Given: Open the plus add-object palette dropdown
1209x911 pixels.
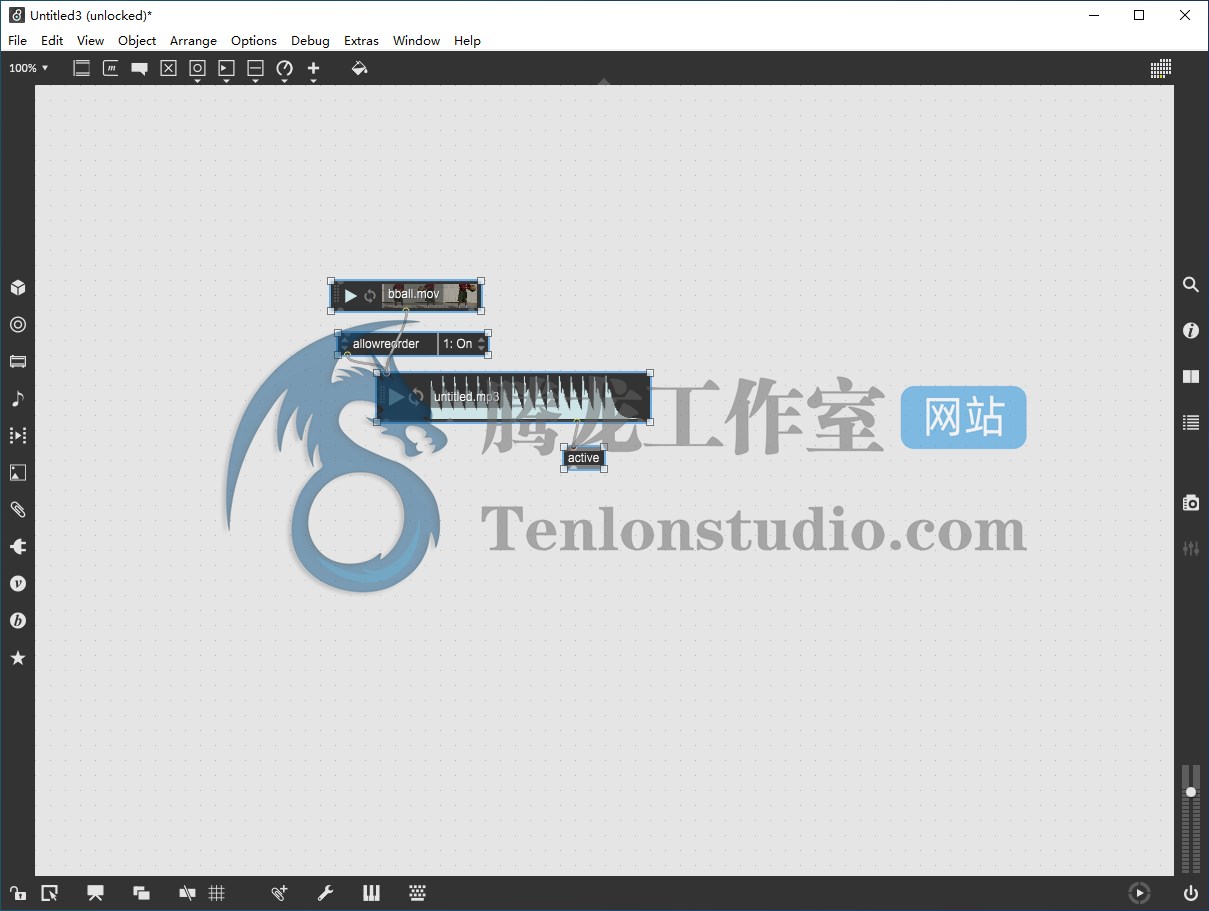Looking at the screenshot, I should coord(313,70).
